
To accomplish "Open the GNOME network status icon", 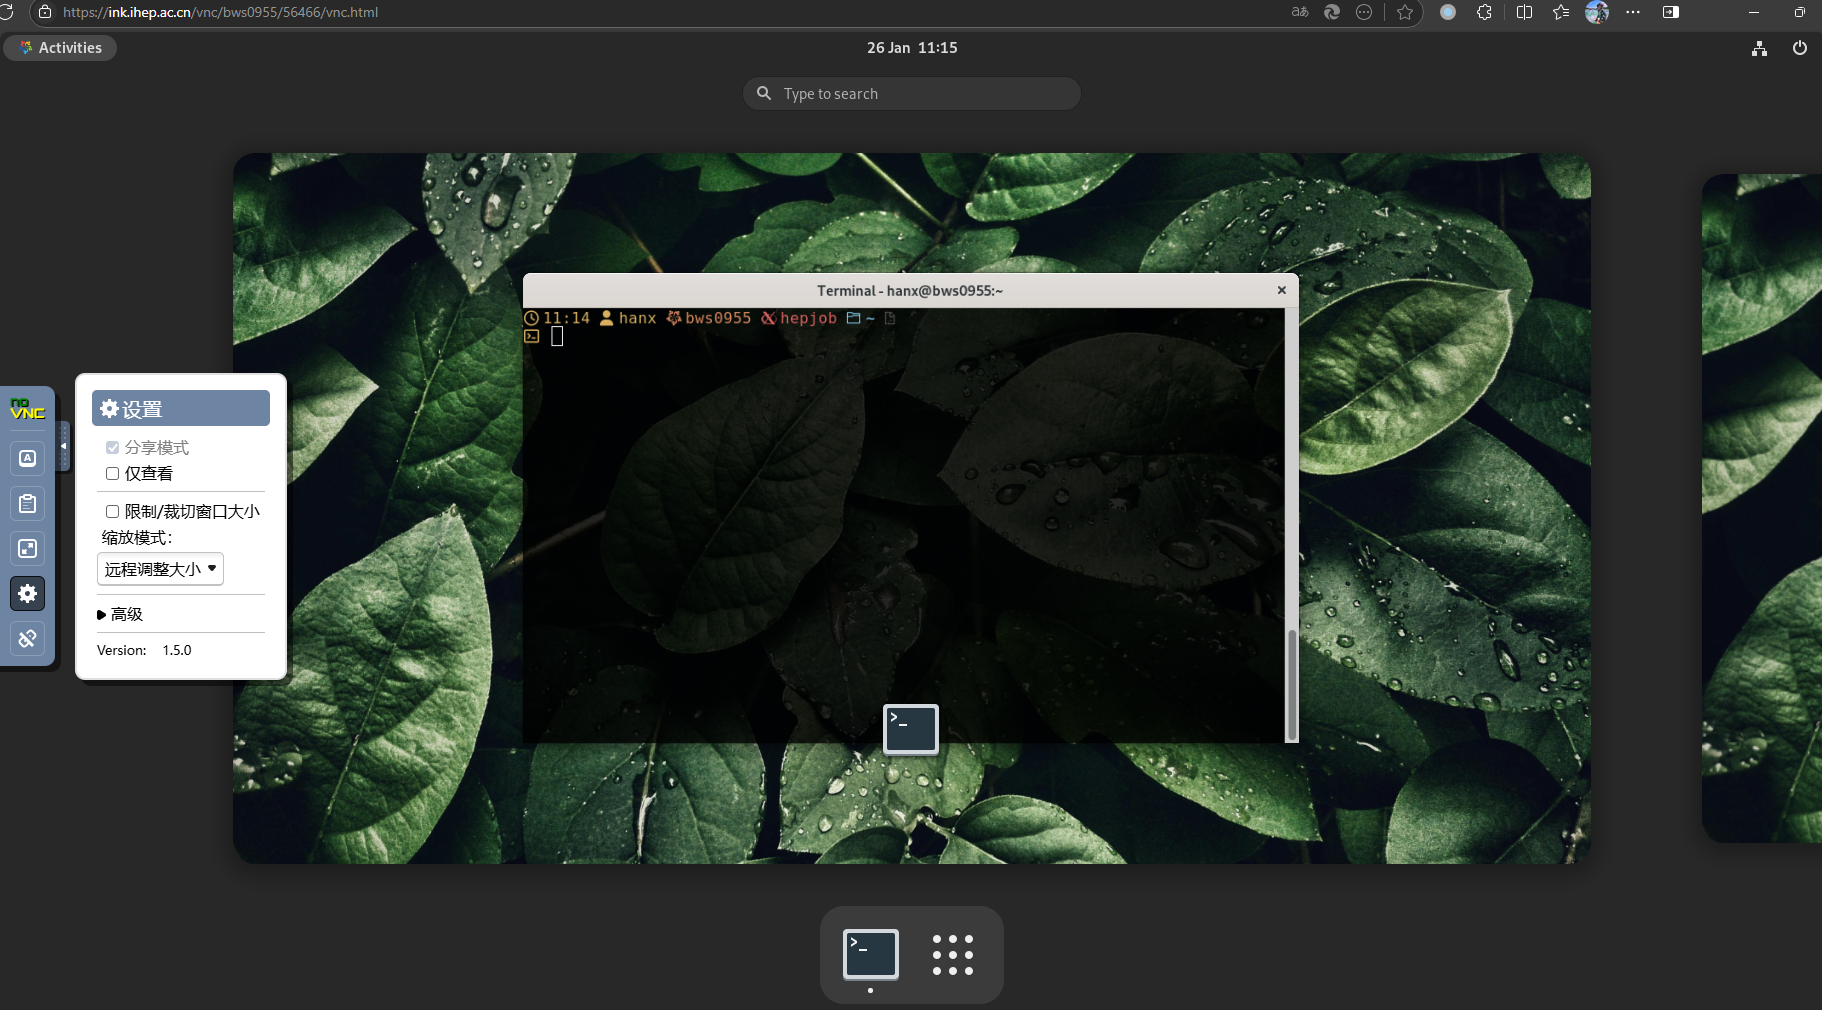I will 1760,48.
